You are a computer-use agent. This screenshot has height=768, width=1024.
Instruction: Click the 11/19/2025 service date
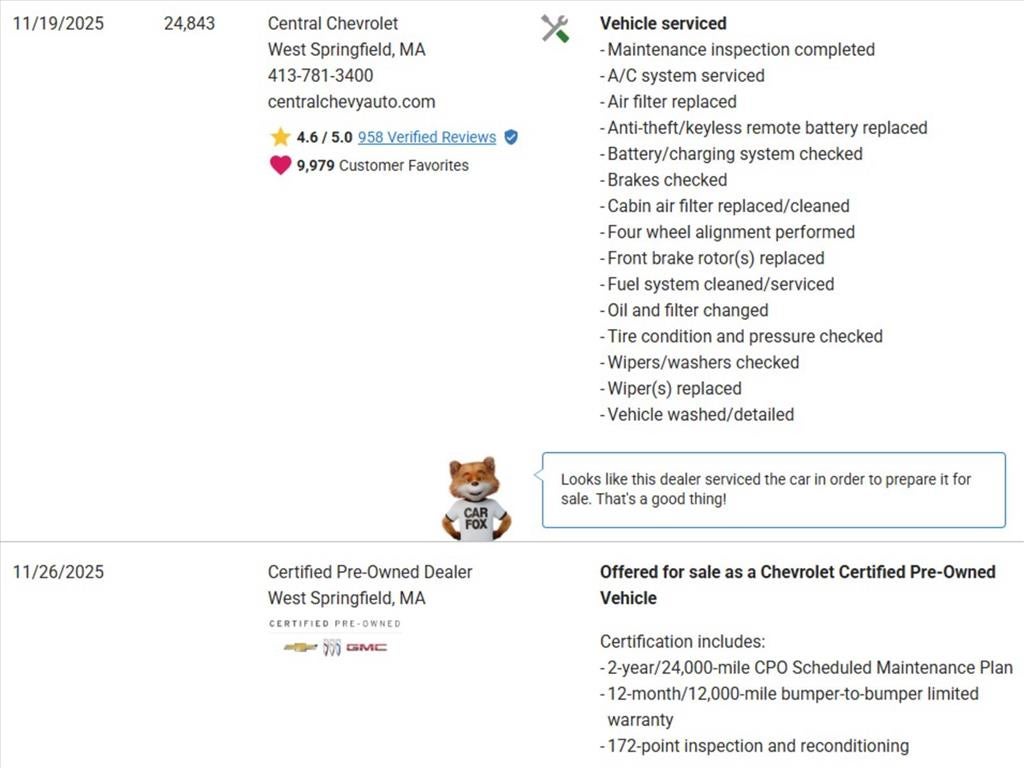(x=58, y=23)
